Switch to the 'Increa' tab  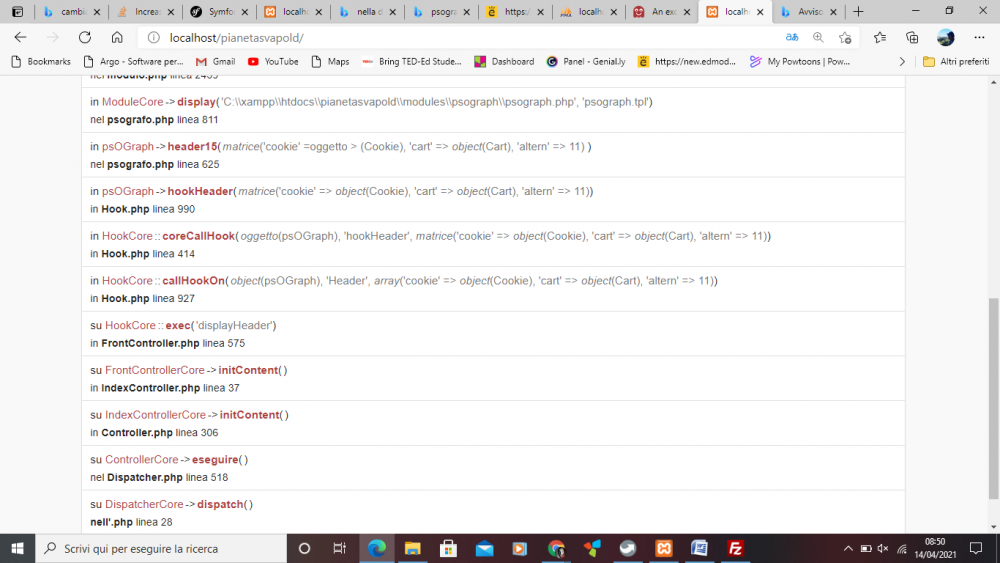[145, 11]
